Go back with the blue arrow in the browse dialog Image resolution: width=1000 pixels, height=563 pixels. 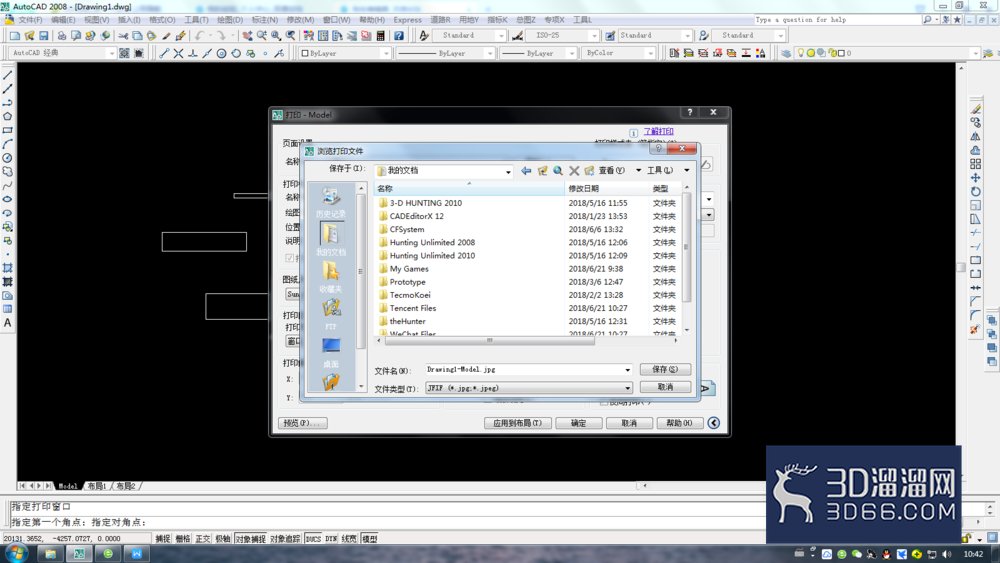526,170
